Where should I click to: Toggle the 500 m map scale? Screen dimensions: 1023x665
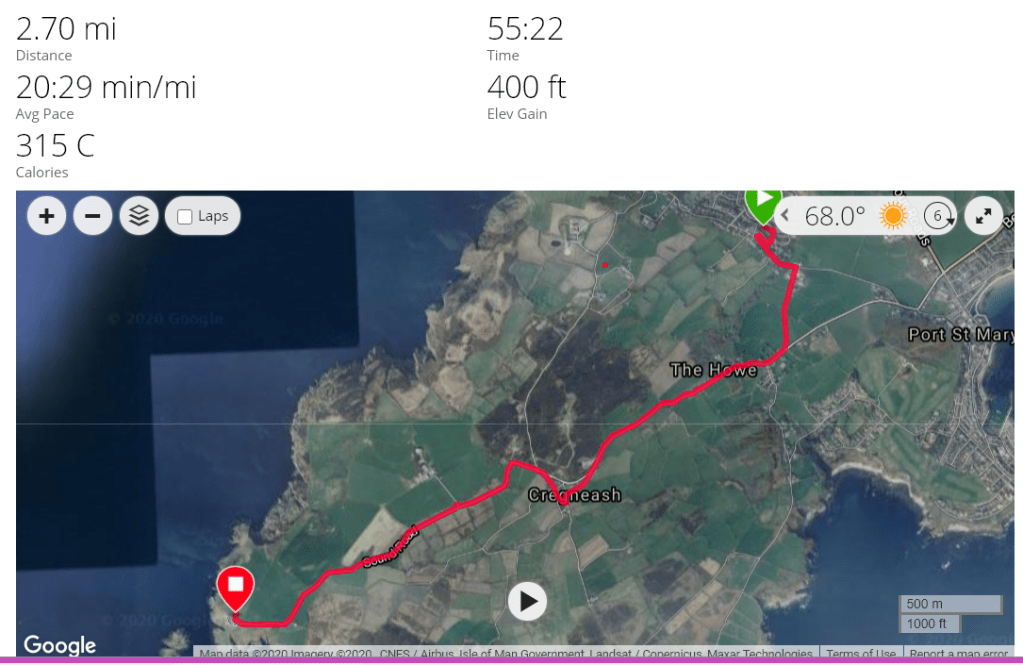click(950, 604)
